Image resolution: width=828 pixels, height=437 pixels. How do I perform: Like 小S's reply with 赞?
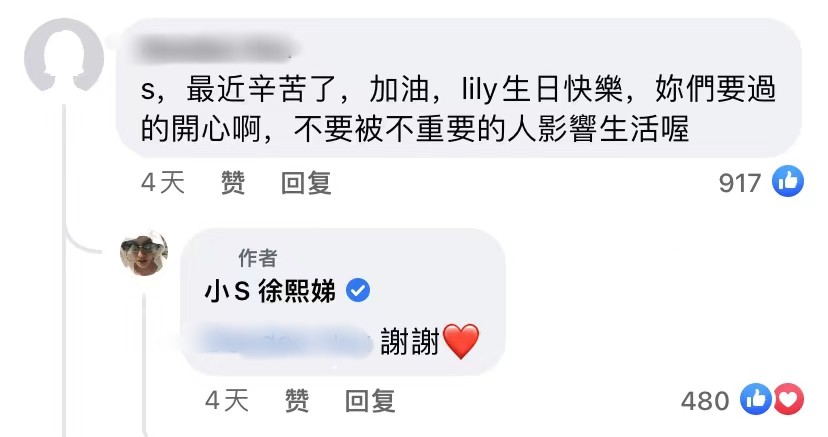(297, 401)
